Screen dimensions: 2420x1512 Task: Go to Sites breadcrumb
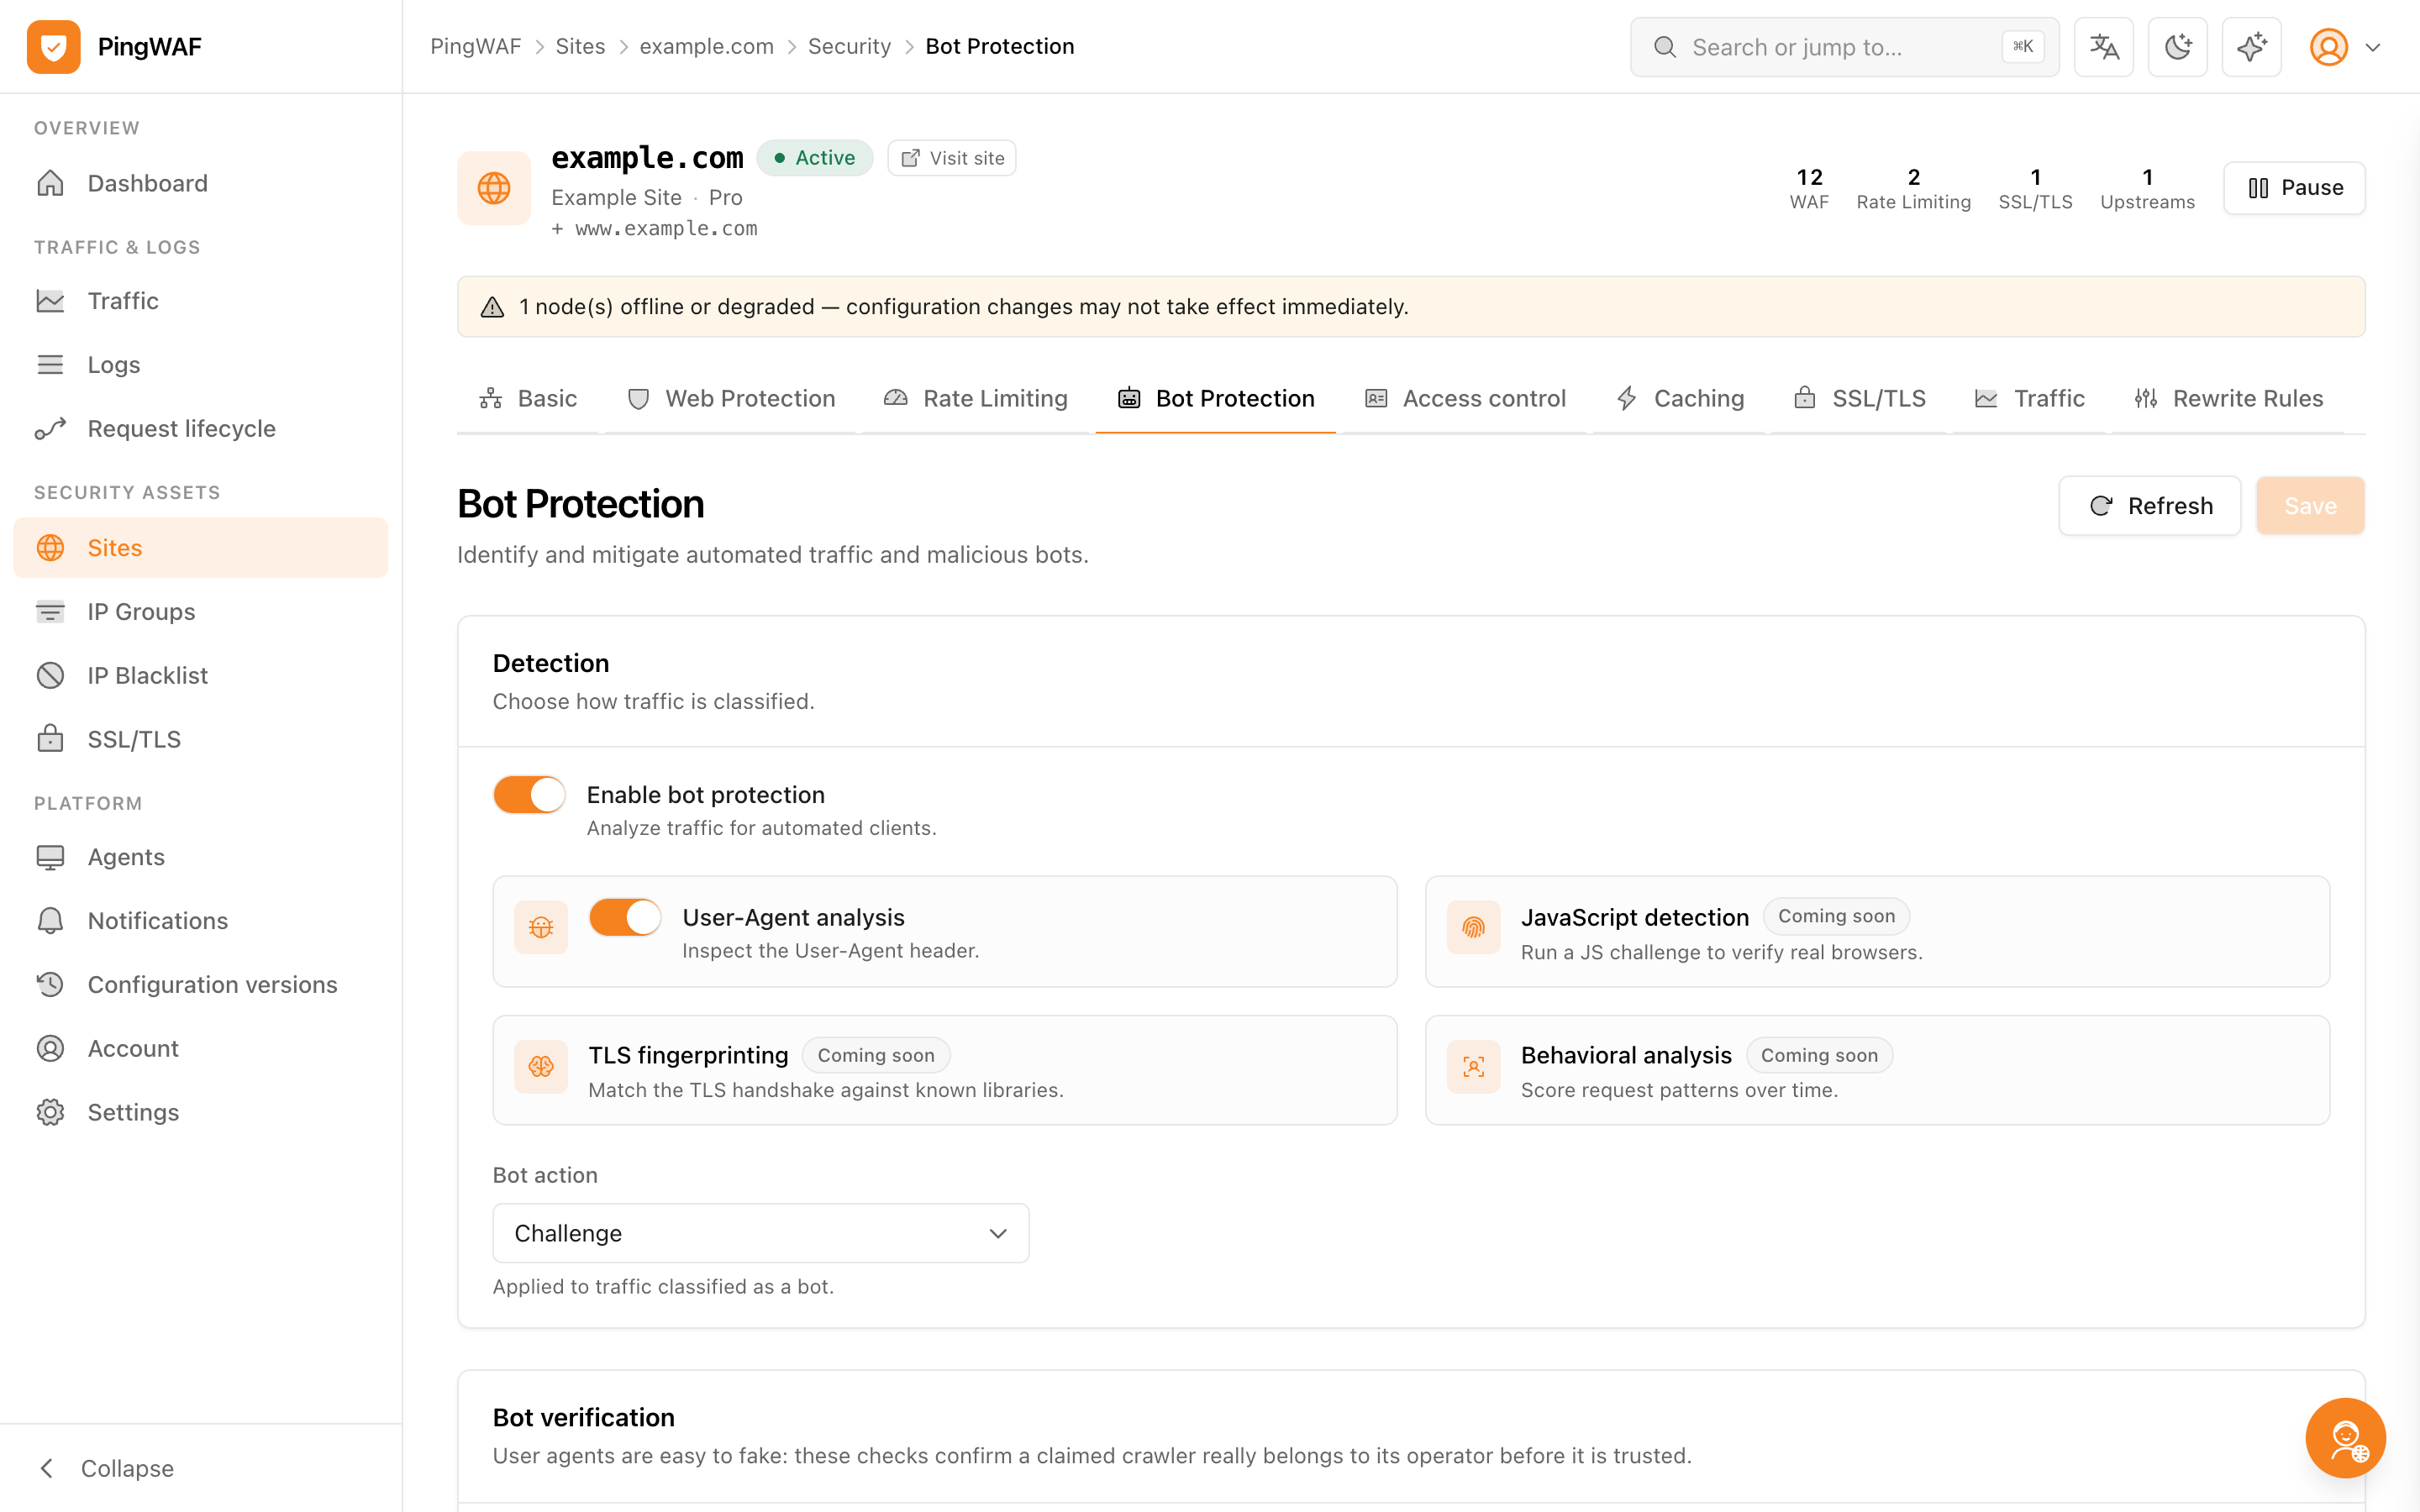pos(580,47)
